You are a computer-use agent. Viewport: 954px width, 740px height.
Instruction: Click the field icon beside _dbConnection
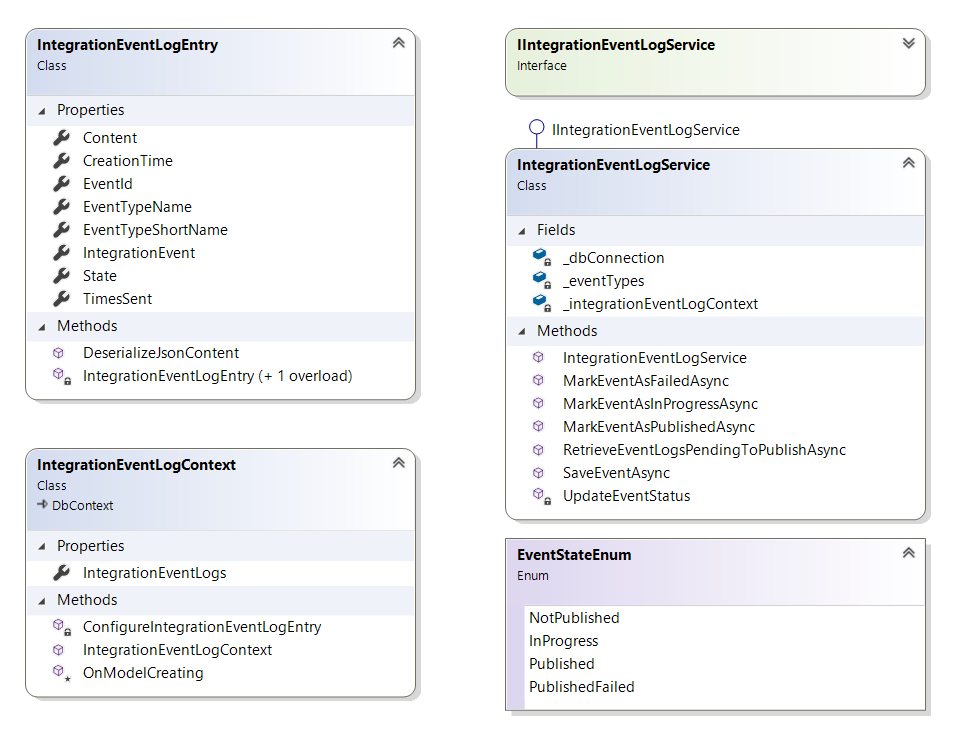click(541, 258)
